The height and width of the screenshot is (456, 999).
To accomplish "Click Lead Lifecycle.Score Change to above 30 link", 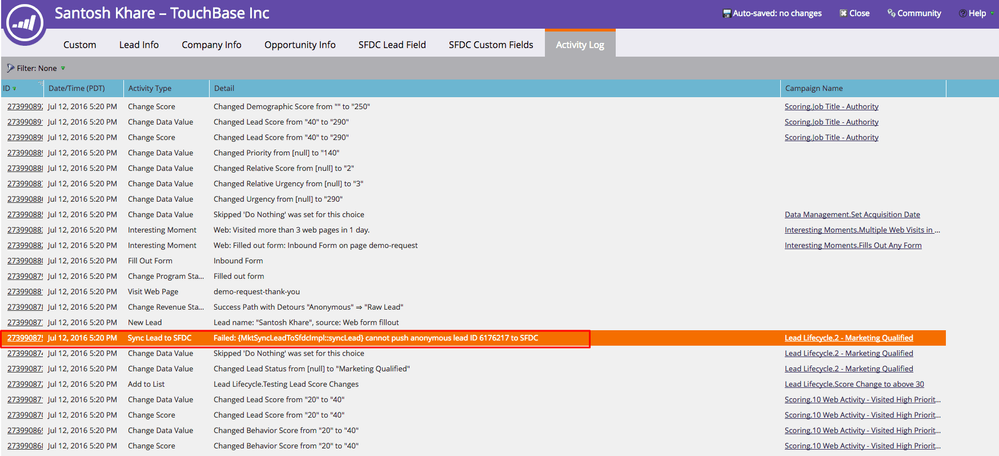I will point(854,384).
